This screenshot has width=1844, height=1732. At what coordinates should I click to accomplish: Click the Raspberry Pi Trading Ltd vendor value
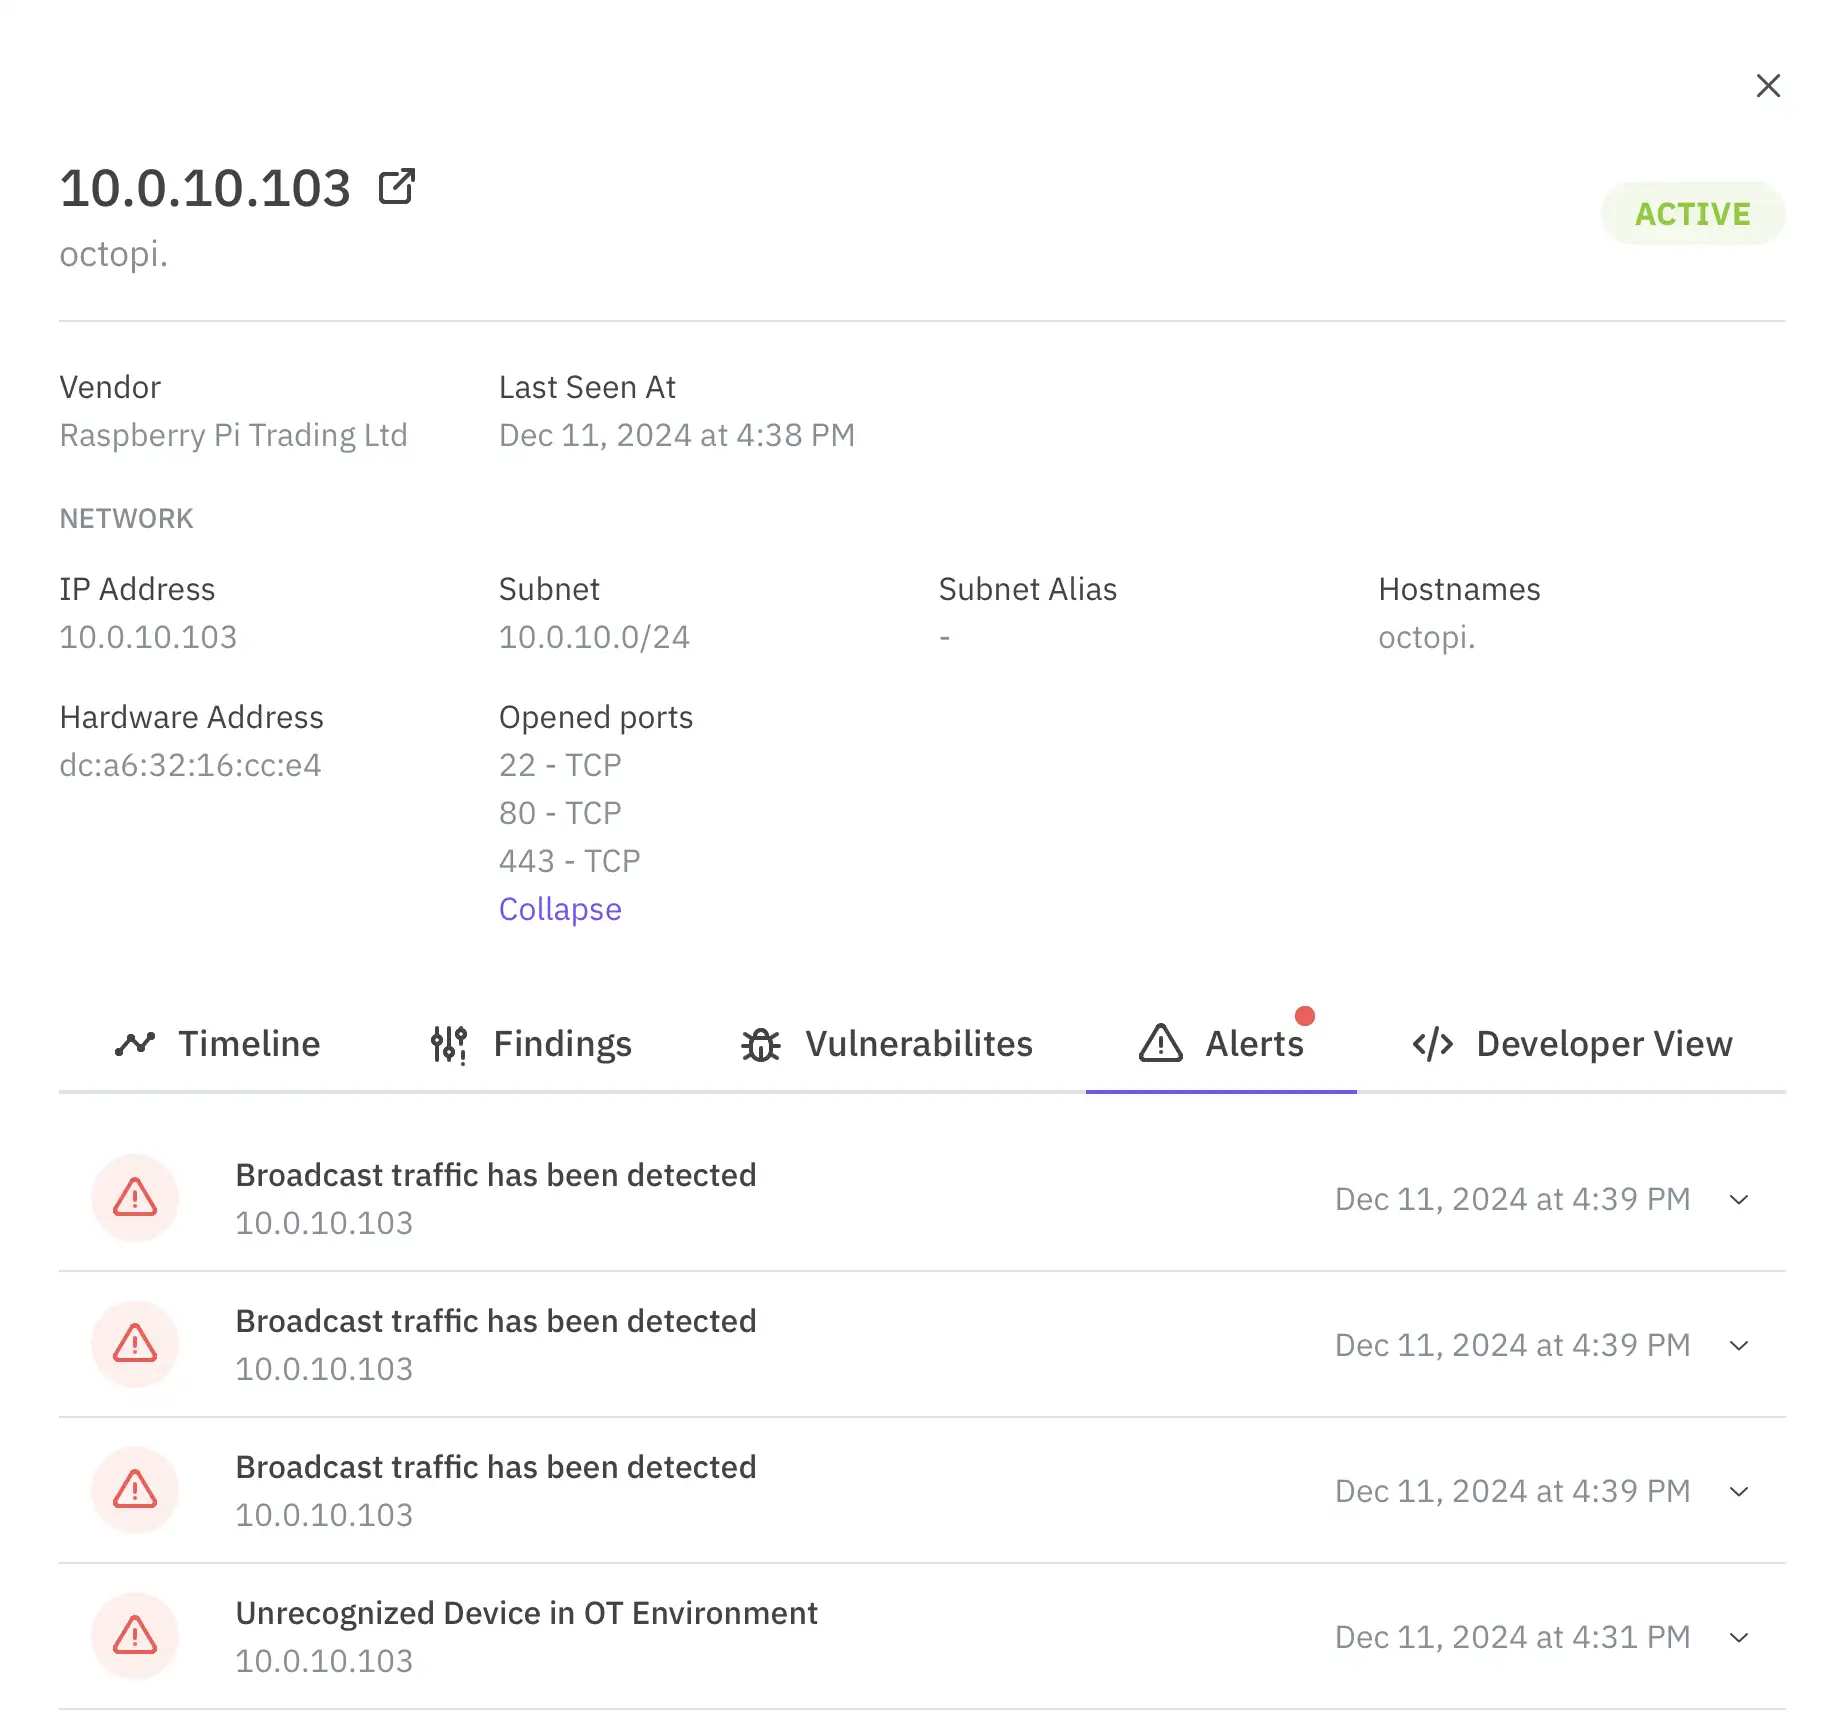[234, 435]
